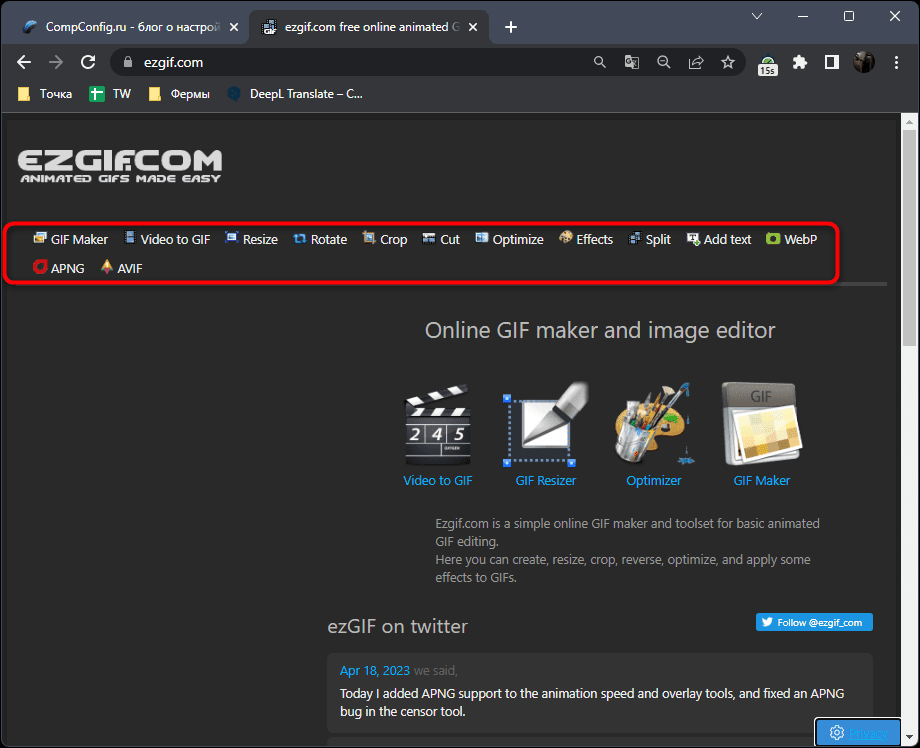Open the Crop tool in the menu
The image size is (920, 748).
coord(385,239)
